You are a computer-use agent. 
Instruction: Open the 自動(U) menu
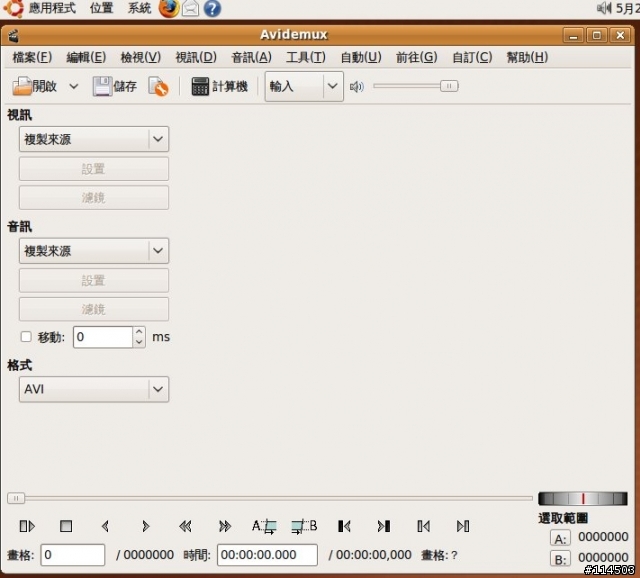361,57
